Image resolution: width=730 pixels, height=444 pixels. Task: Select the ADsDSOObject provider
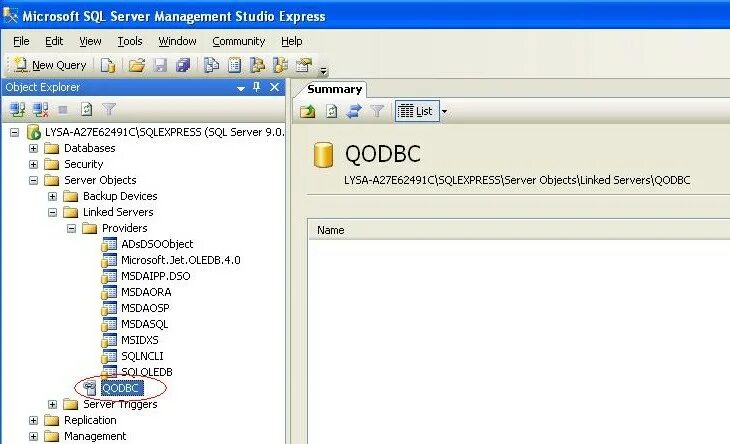click(x=157, y=244)
